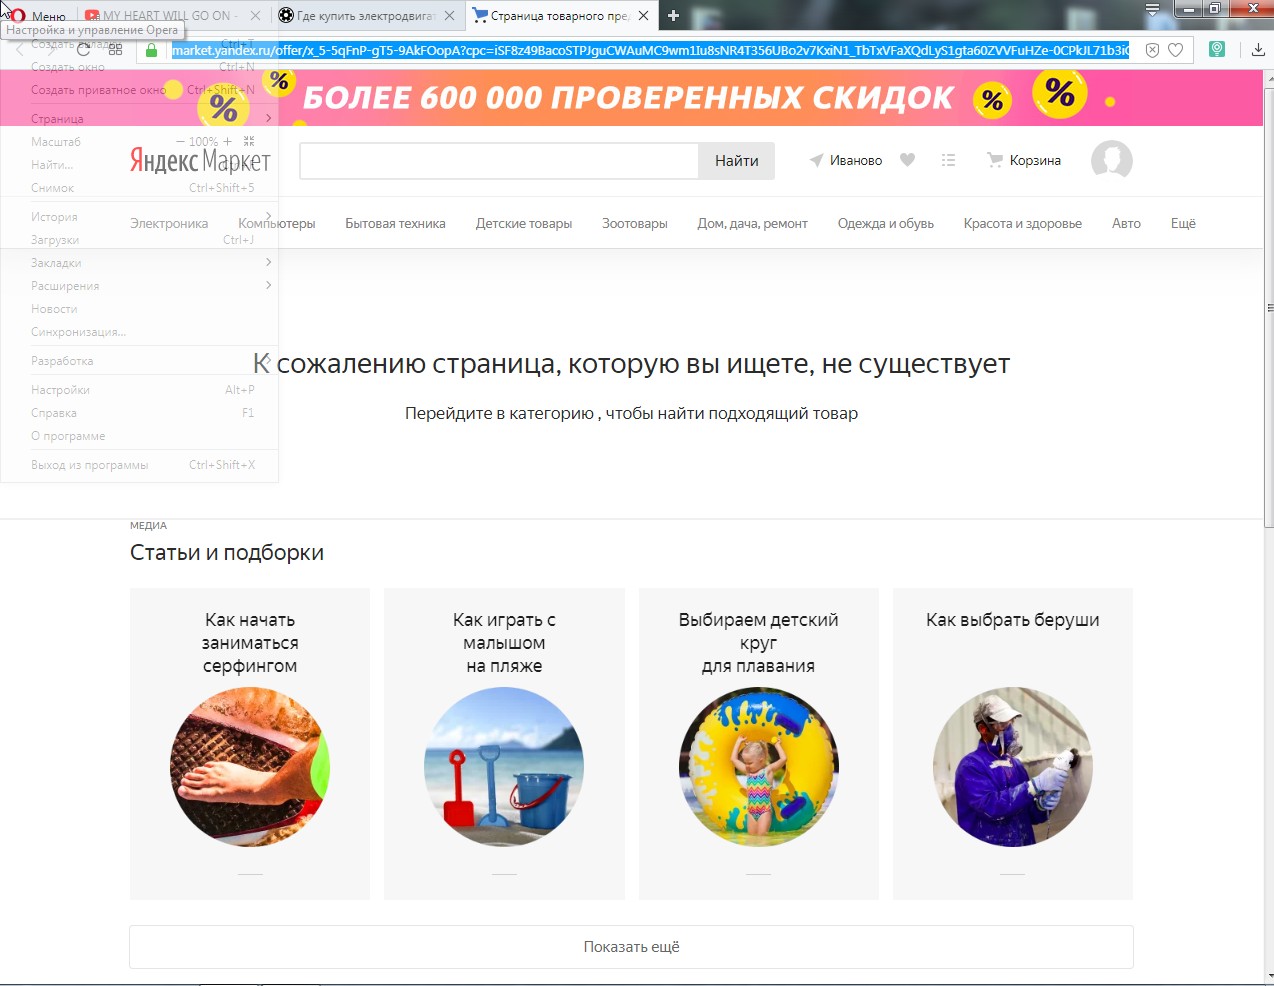Viewport: 1274px width, 986px height.
Task: Open the Зоотовары category
Action: tap(635, 223)
